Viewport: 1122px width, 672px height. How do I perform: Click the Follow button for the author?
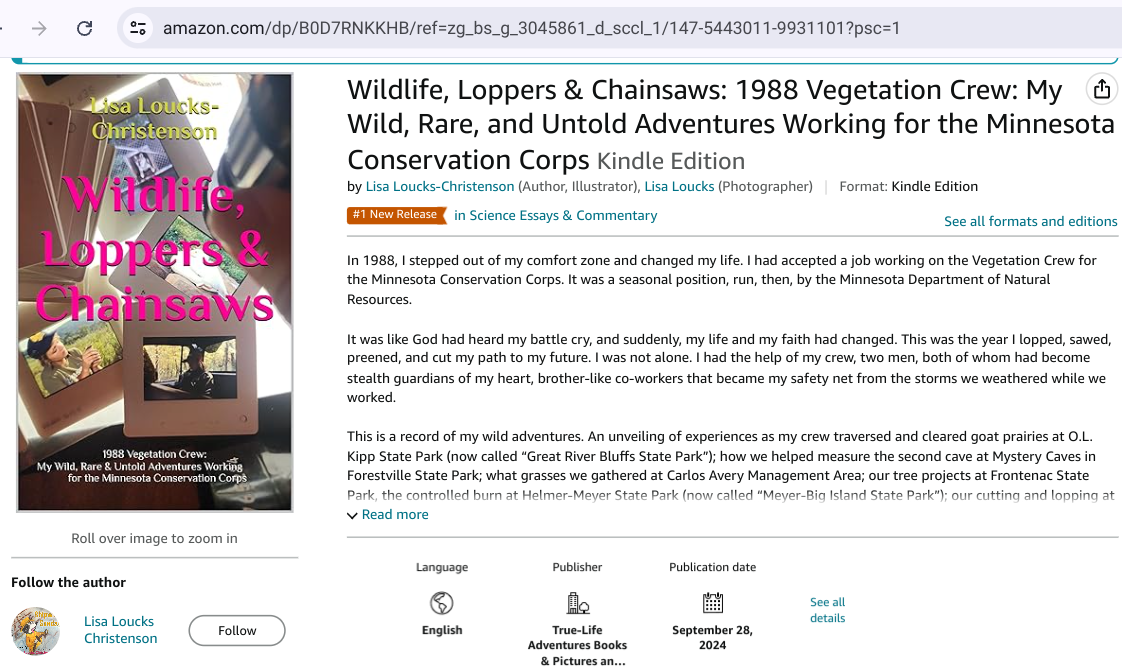coord(236,630)
